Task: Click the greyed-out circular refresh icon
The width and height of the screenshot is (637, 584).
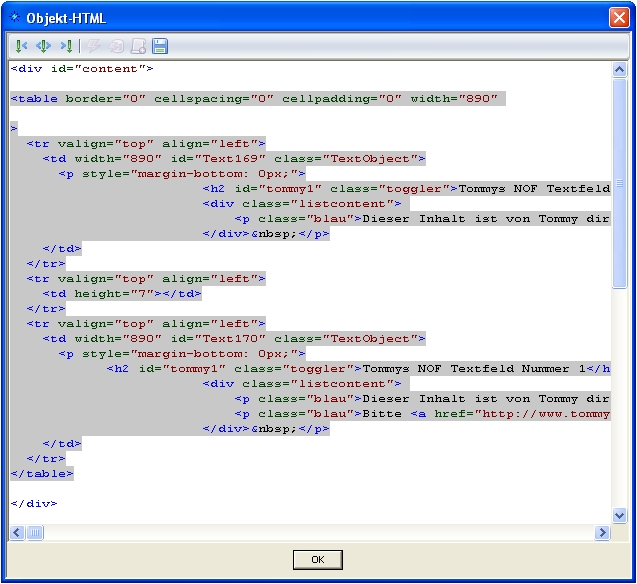Action: click(x=116, y=46)
